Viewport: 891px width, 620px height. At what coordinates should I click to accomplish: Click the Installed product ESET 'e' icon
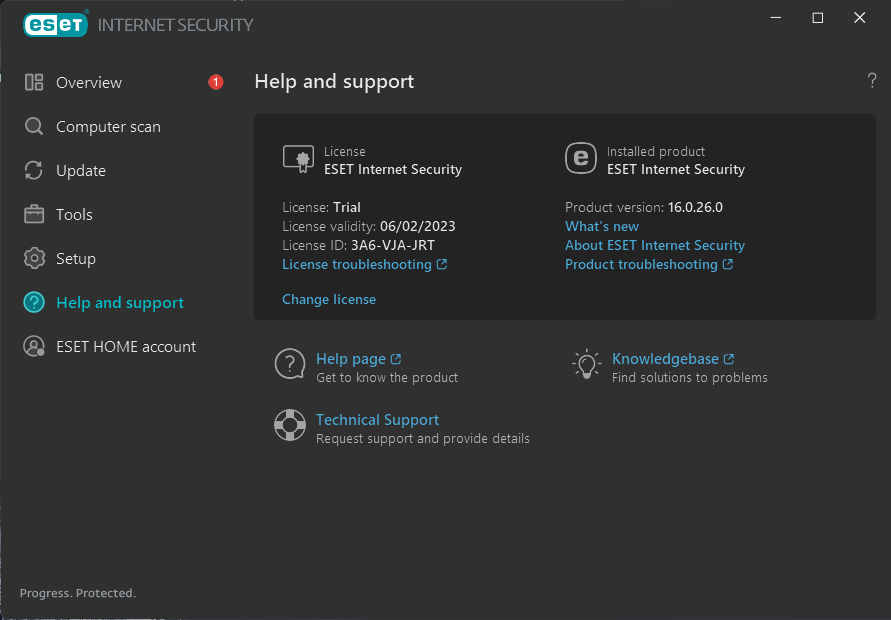tap(581, 158)
